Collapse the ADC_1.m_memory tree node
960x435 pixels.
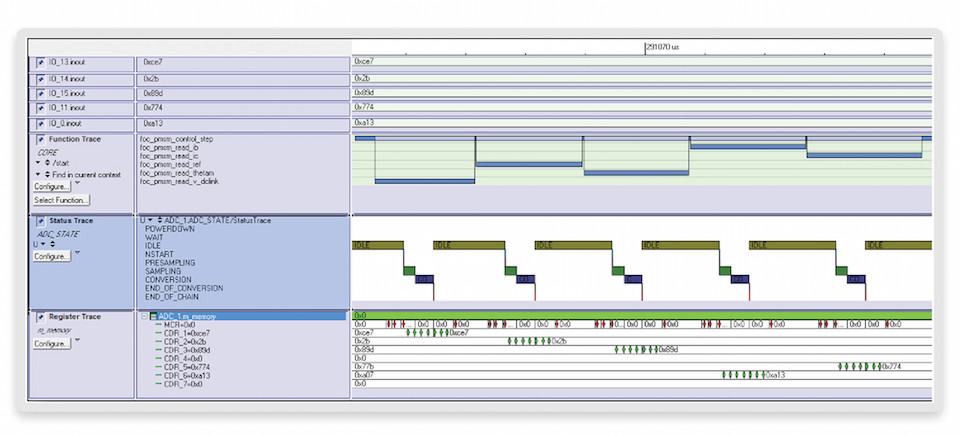[x=144, y=317]
